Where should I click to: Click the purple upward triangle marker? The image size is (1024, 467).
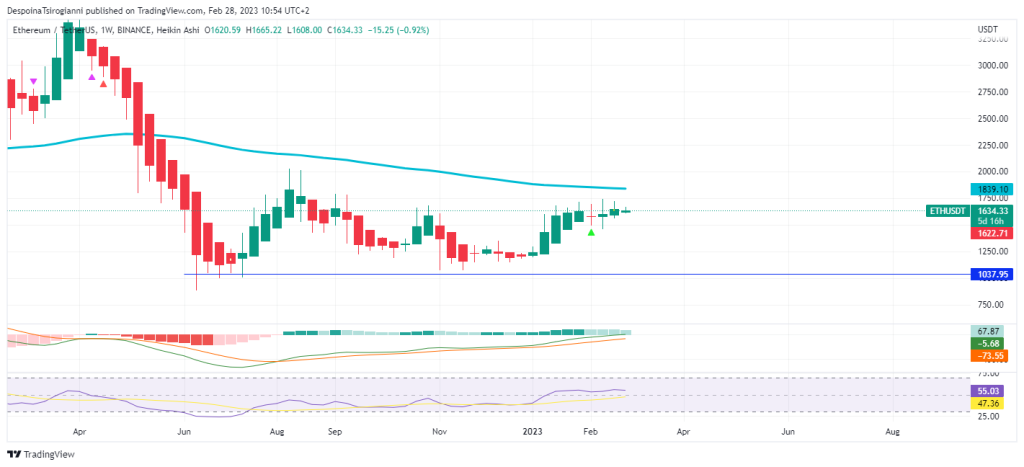pos(92,76)
